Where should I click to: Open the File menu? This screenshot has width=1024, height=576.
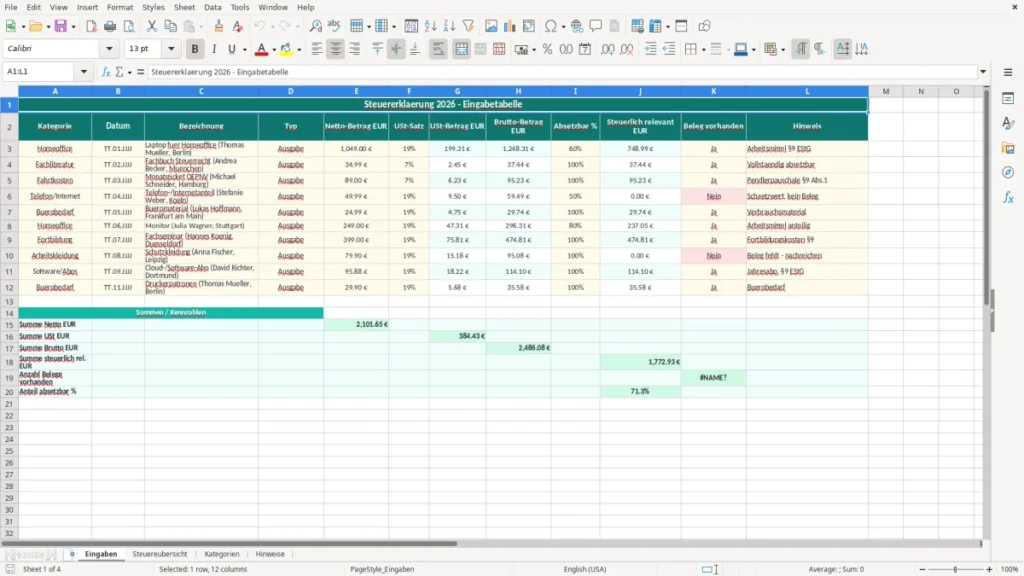coord(11,7)
